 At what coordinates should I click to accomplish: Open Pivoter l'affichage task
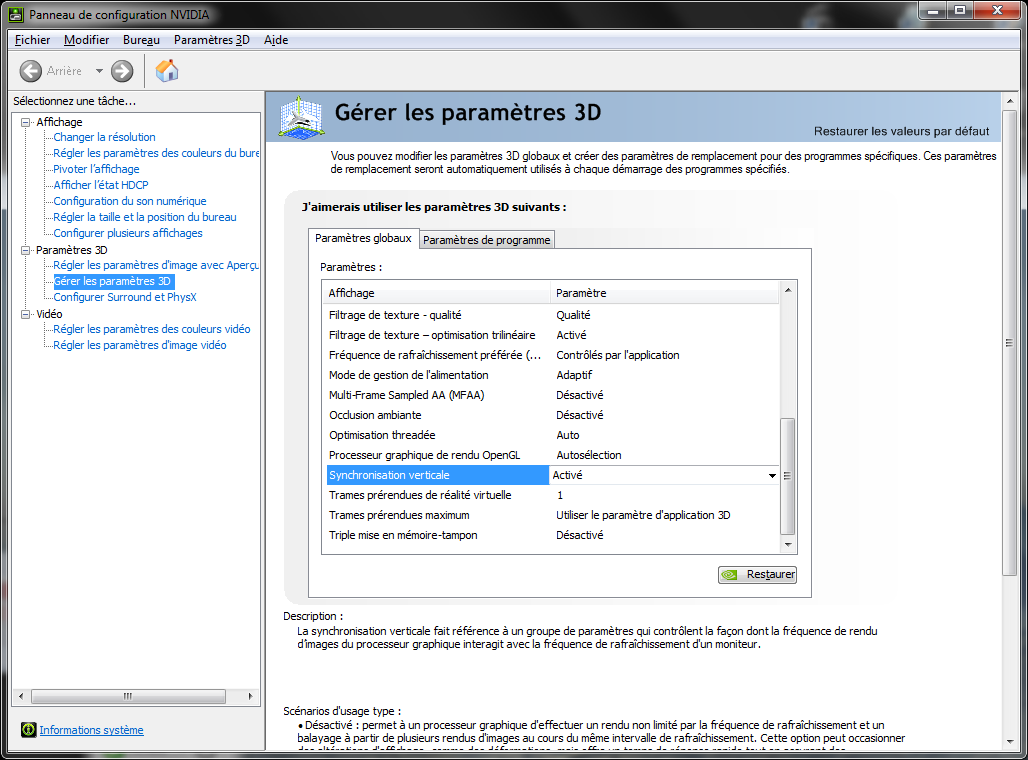[96, 169]
